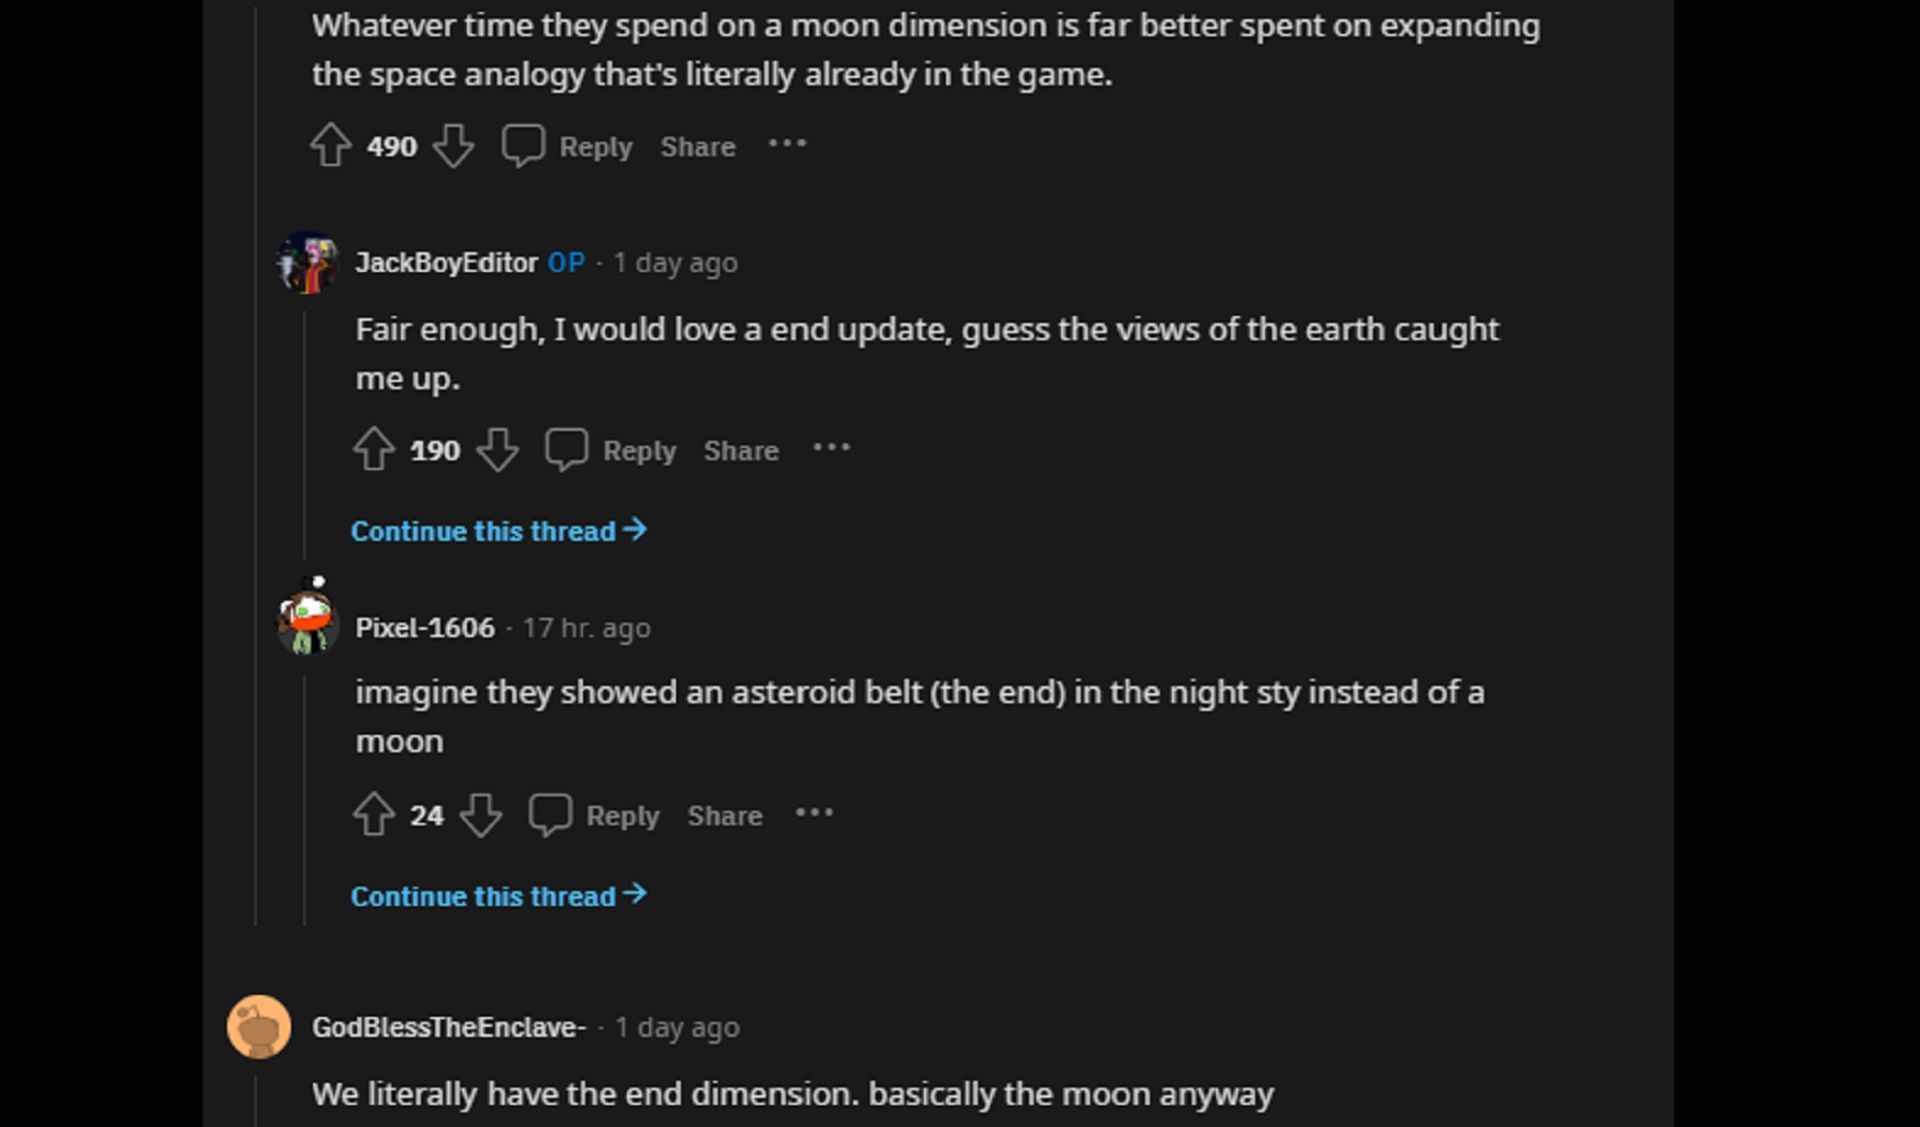Downvote Pixel-1606's asteroid belt comment

pyautogui.click(x=481, y=815)
